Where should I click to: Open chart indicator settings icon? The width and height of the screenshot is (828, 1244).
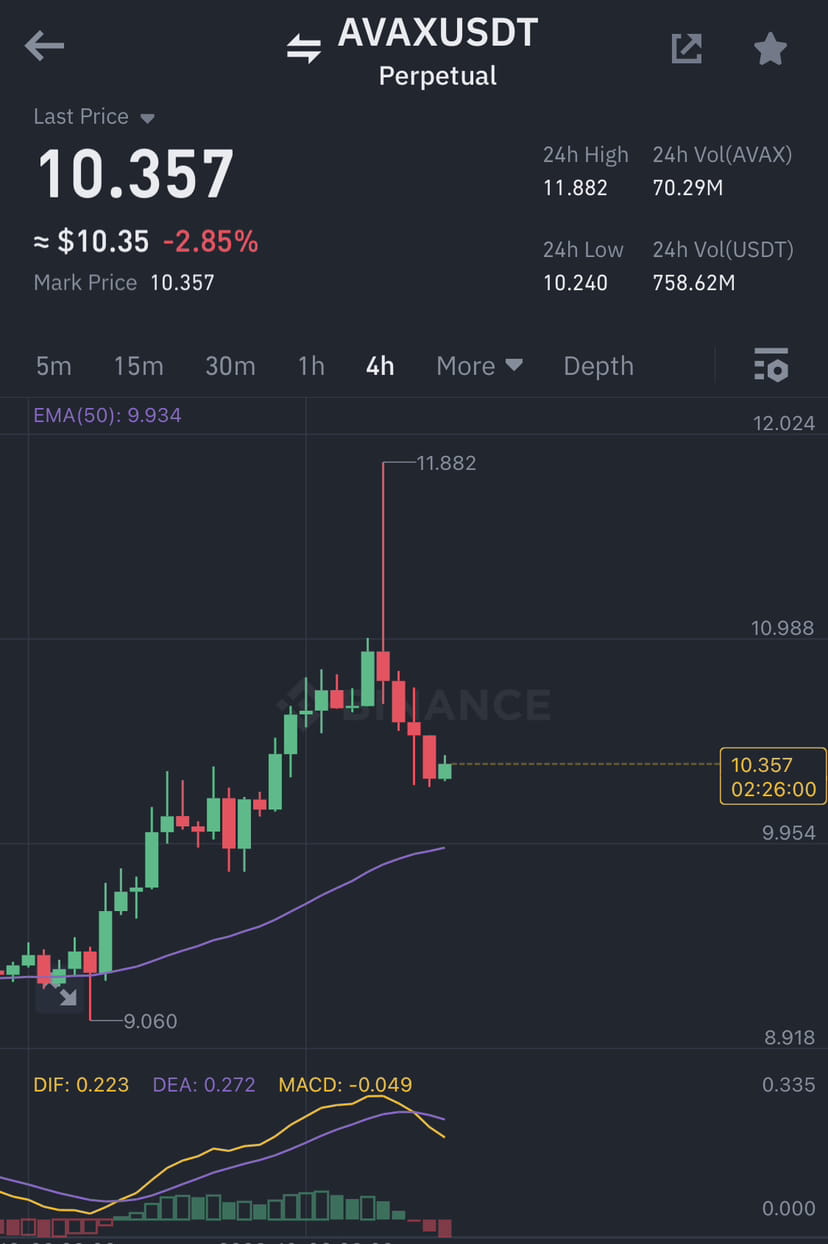(x=770, y=366)
